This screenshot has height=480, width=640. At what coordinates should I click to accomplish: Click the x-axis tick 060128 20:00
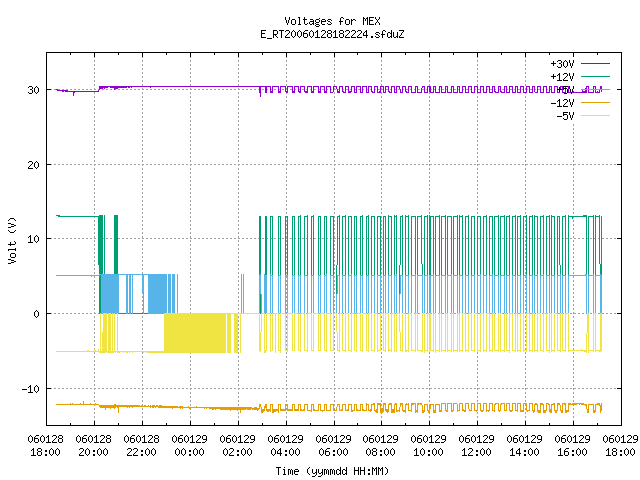[93, 446]
